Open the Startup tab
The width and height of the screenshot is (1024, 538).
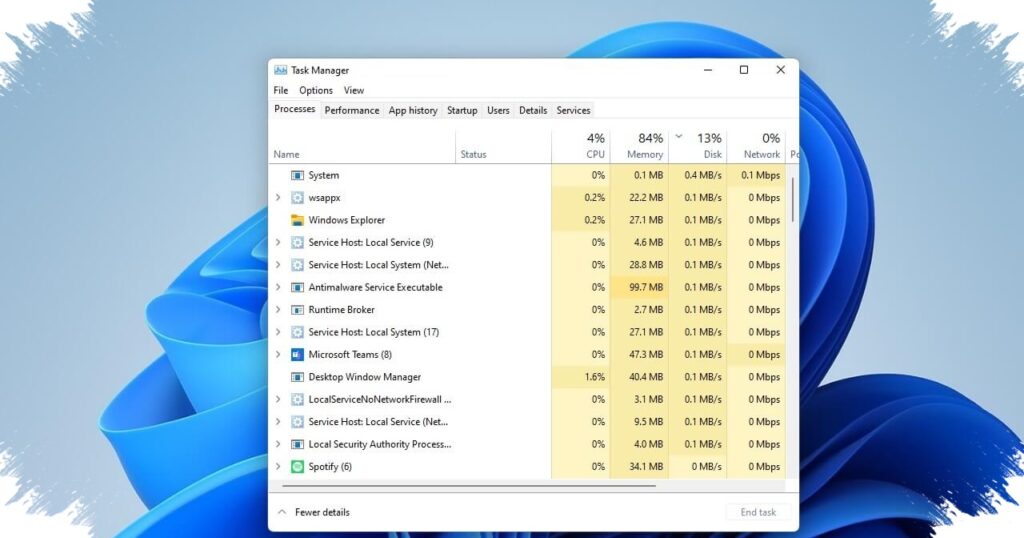(x=462, y=110)
